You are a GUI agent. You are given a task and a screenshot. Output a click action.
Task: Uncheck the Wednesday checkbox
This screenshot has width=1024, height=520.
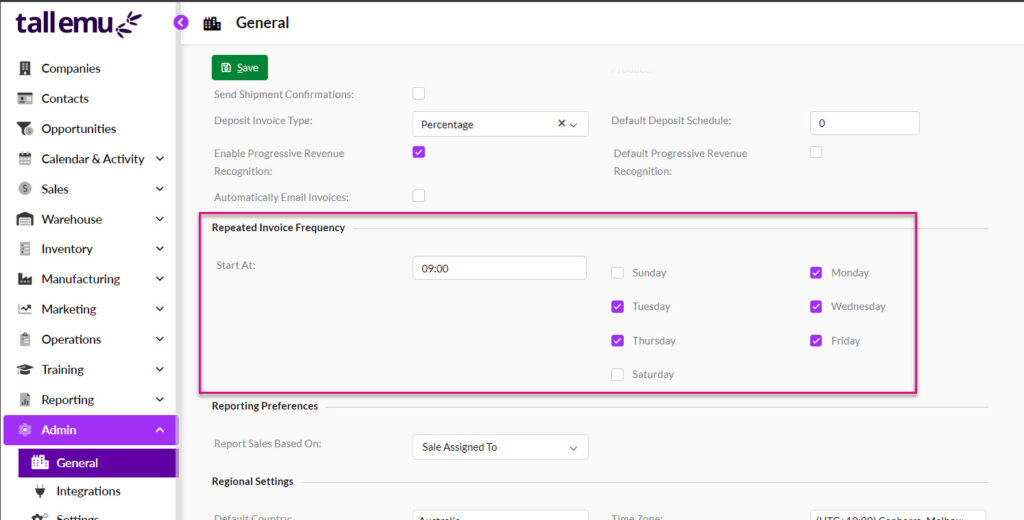pyautogui.click(x=816, y=306)
